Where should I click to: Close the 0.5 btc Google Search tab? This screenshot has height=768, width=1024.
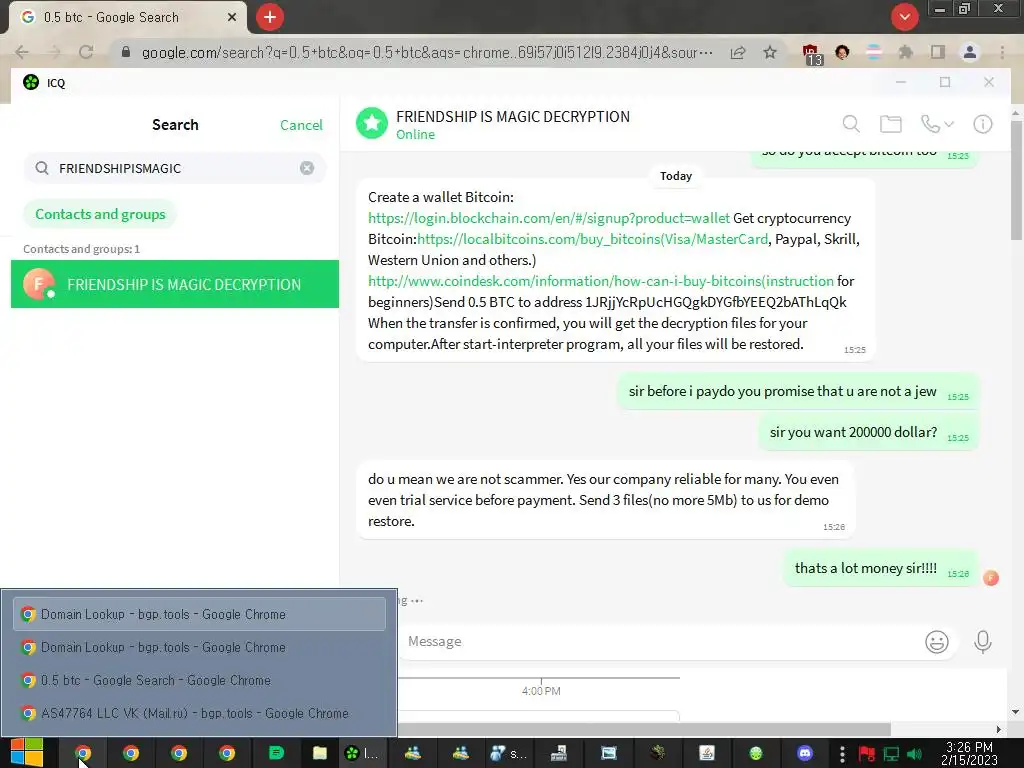pos(232,18)
